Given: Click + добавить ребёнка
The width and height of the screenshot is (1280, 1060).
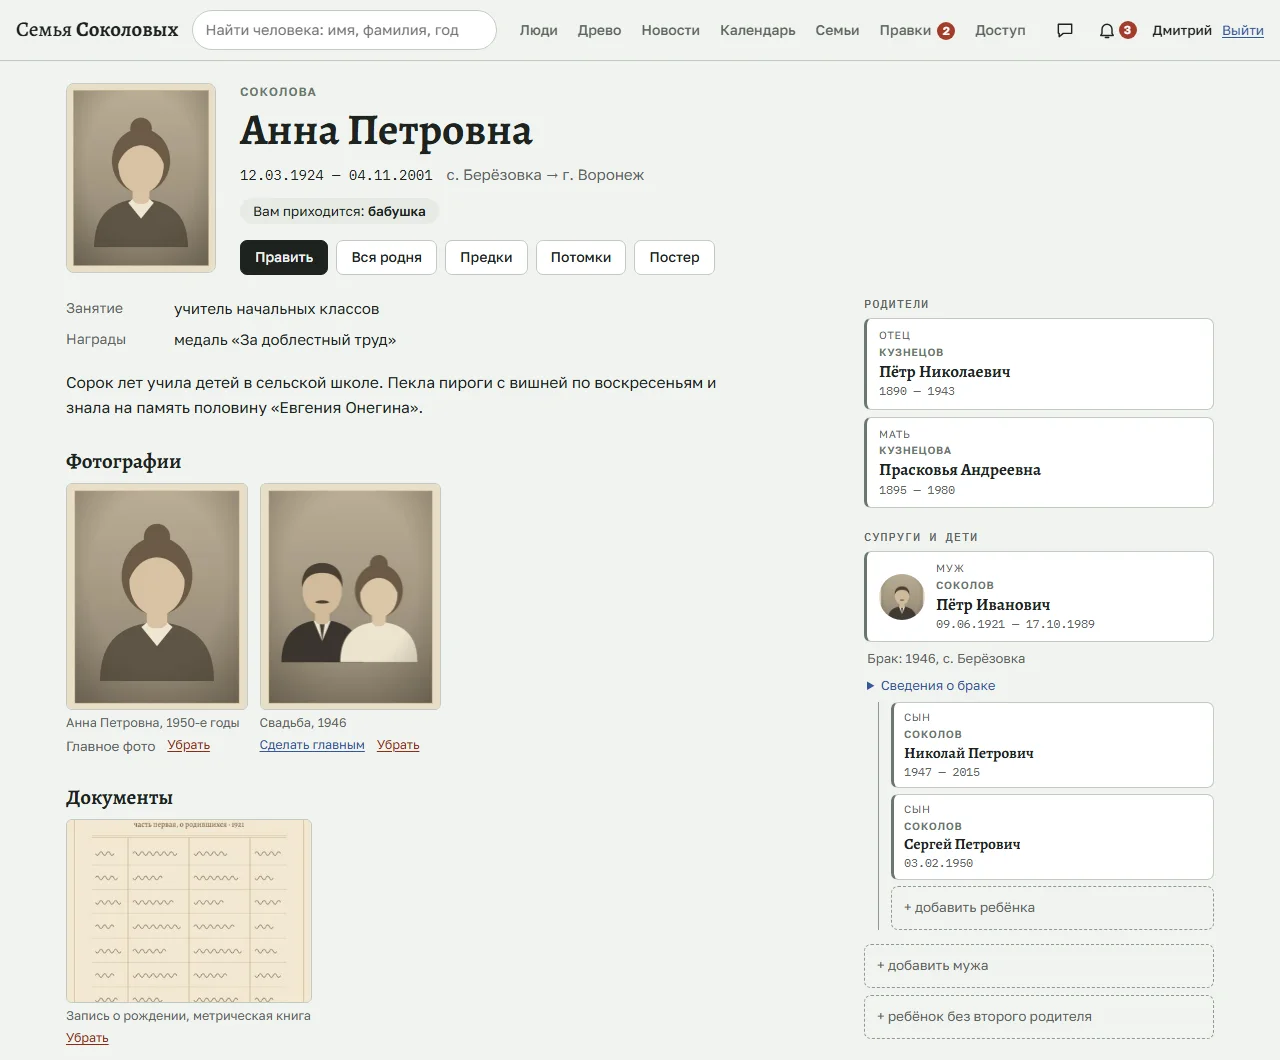Looking at the screenshot, I should point(1052,908).
